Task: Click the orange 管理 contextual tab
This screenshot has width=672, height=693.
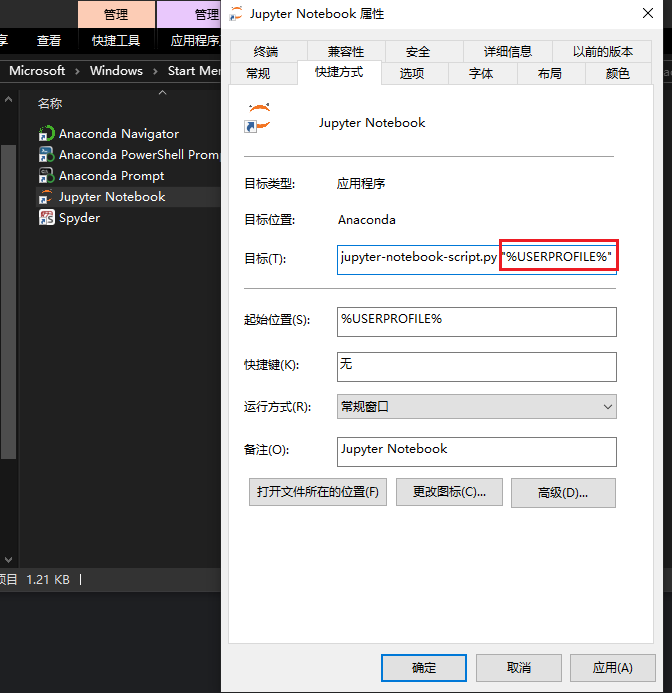Action: point(116,15)
